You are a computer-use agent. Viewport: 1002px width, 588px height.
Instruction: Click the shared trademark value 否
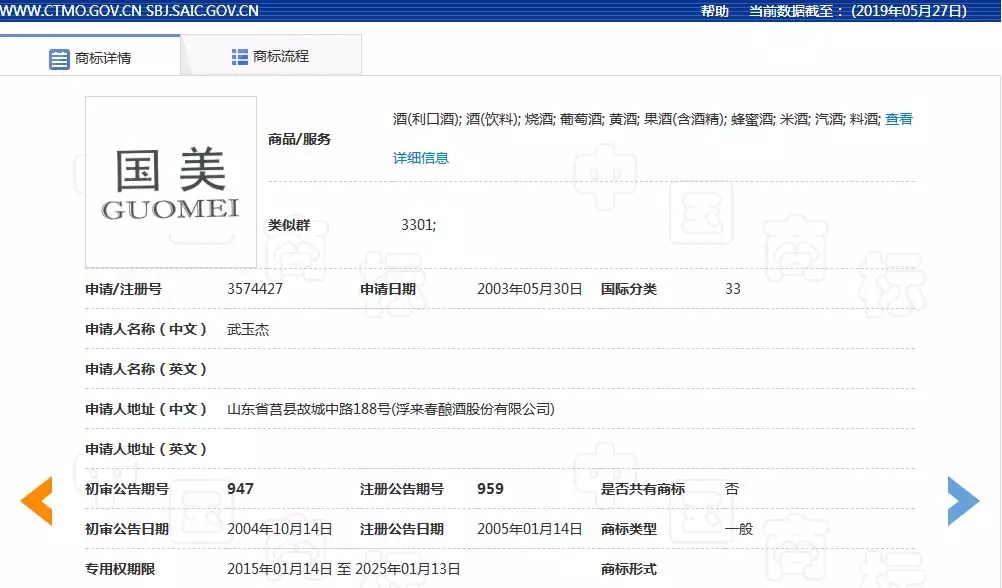pos(732,489)
